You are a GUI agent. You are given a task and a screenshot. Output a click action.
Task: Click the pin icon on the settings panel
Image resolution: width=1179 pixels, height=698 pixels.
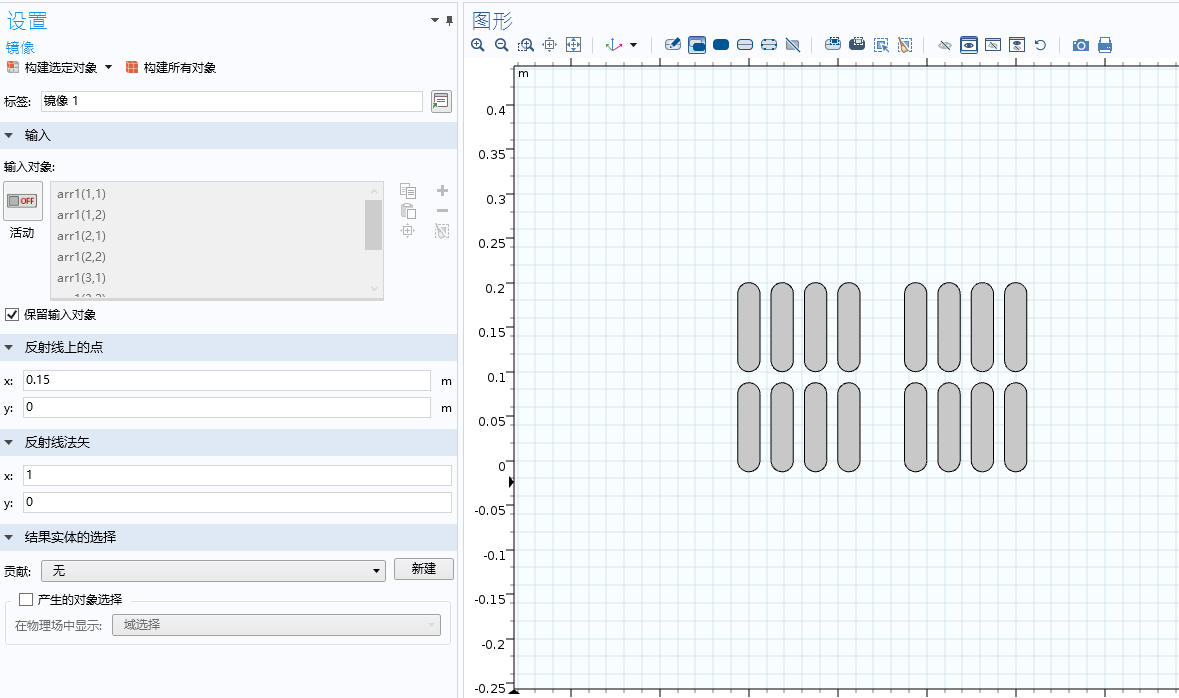pyautogui.click(x=450, y=20)
